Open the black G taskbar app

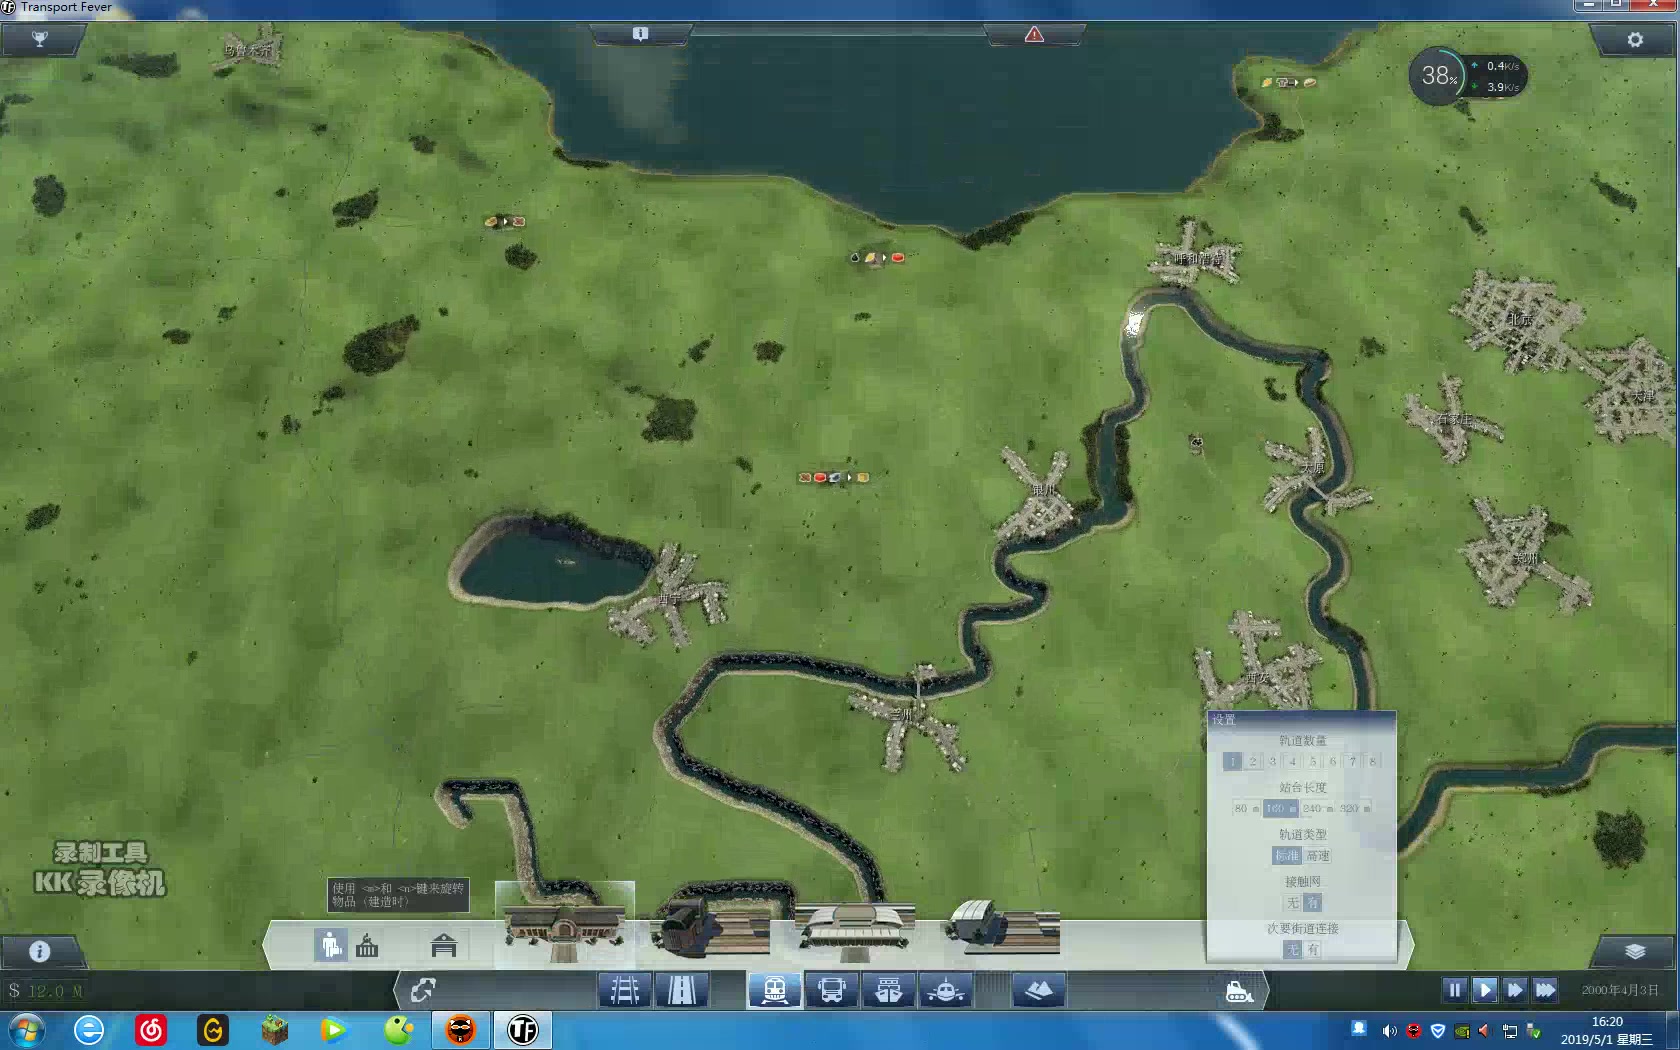(x=213, y=1030)
